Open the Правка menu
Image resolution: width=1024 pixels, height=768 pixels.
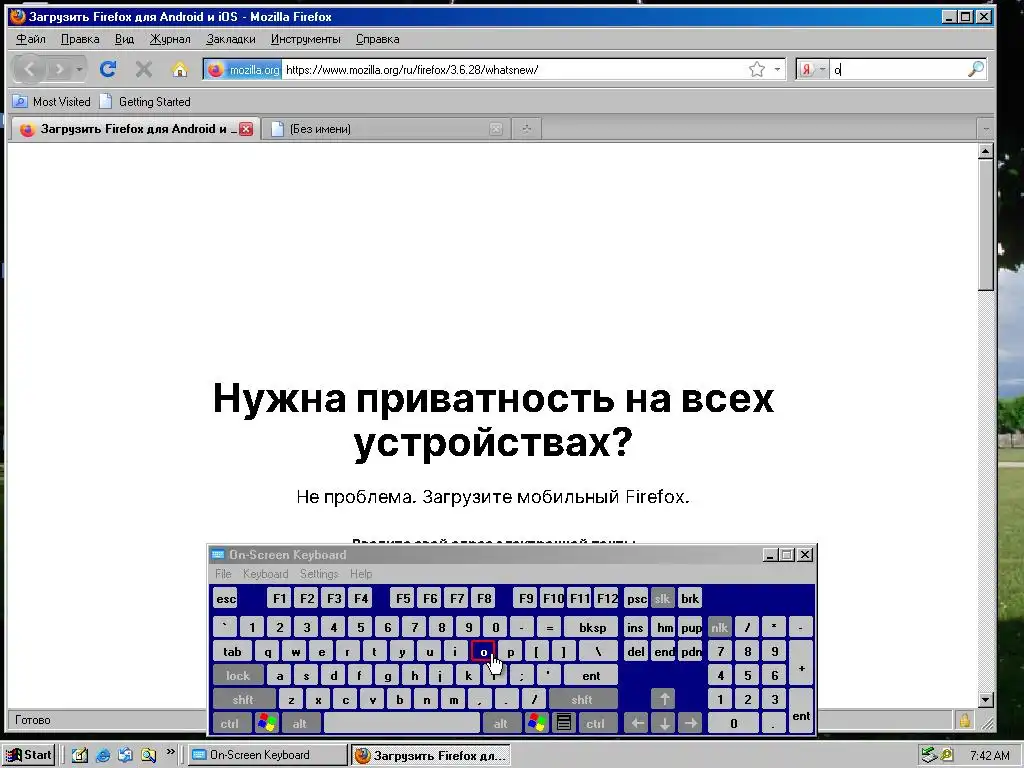pyautogui.click(x=80, y=39)
